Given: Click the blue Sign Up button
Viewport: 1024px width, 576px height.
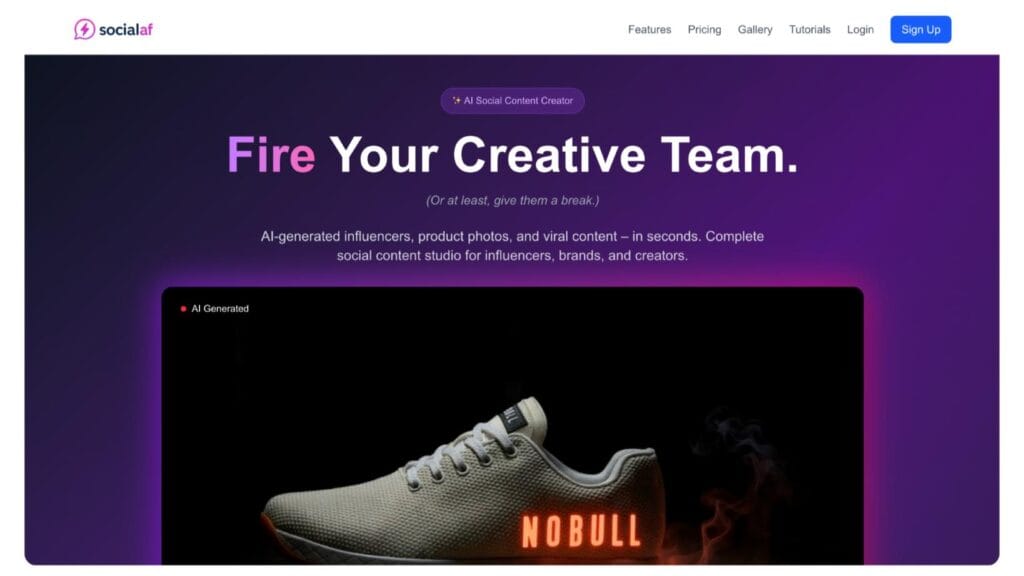Looking at the screenshot, I should click(920, 29).
